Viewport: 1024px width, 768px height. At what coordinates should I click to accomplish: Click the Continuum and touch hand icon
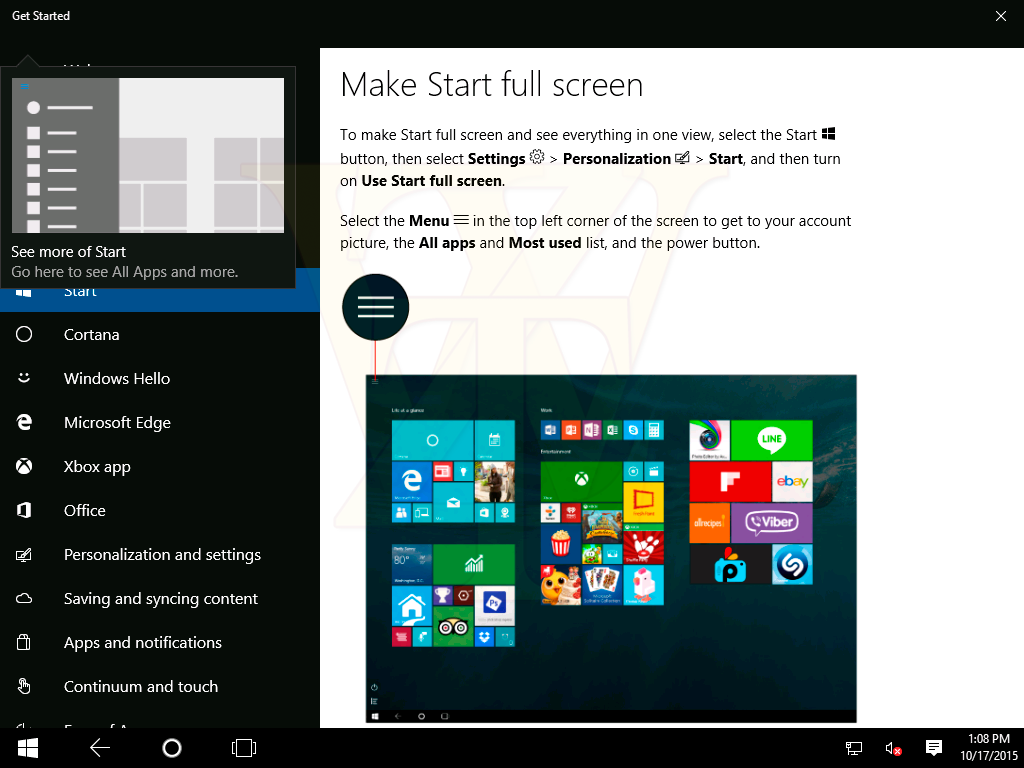coord(25,687)
